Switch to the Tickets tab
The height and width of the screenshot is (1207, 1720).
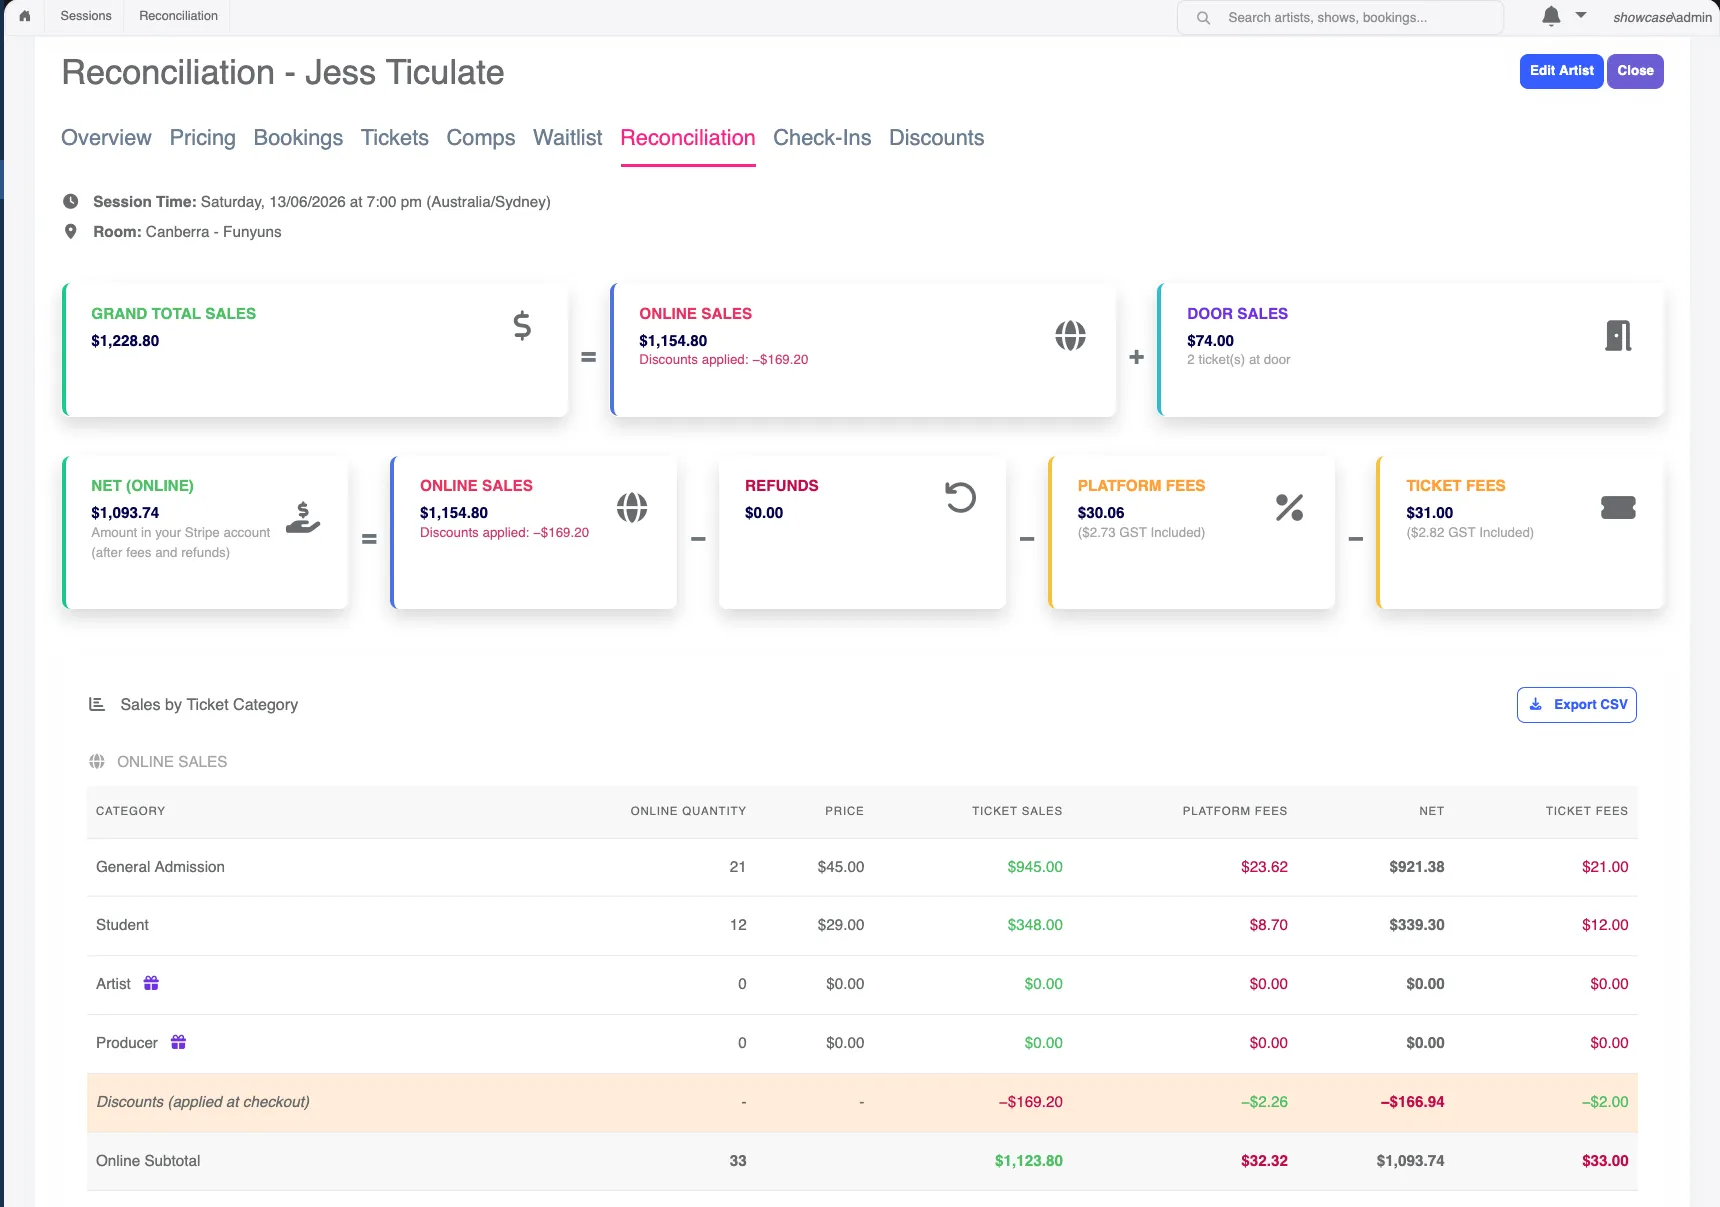coord(395,138)
